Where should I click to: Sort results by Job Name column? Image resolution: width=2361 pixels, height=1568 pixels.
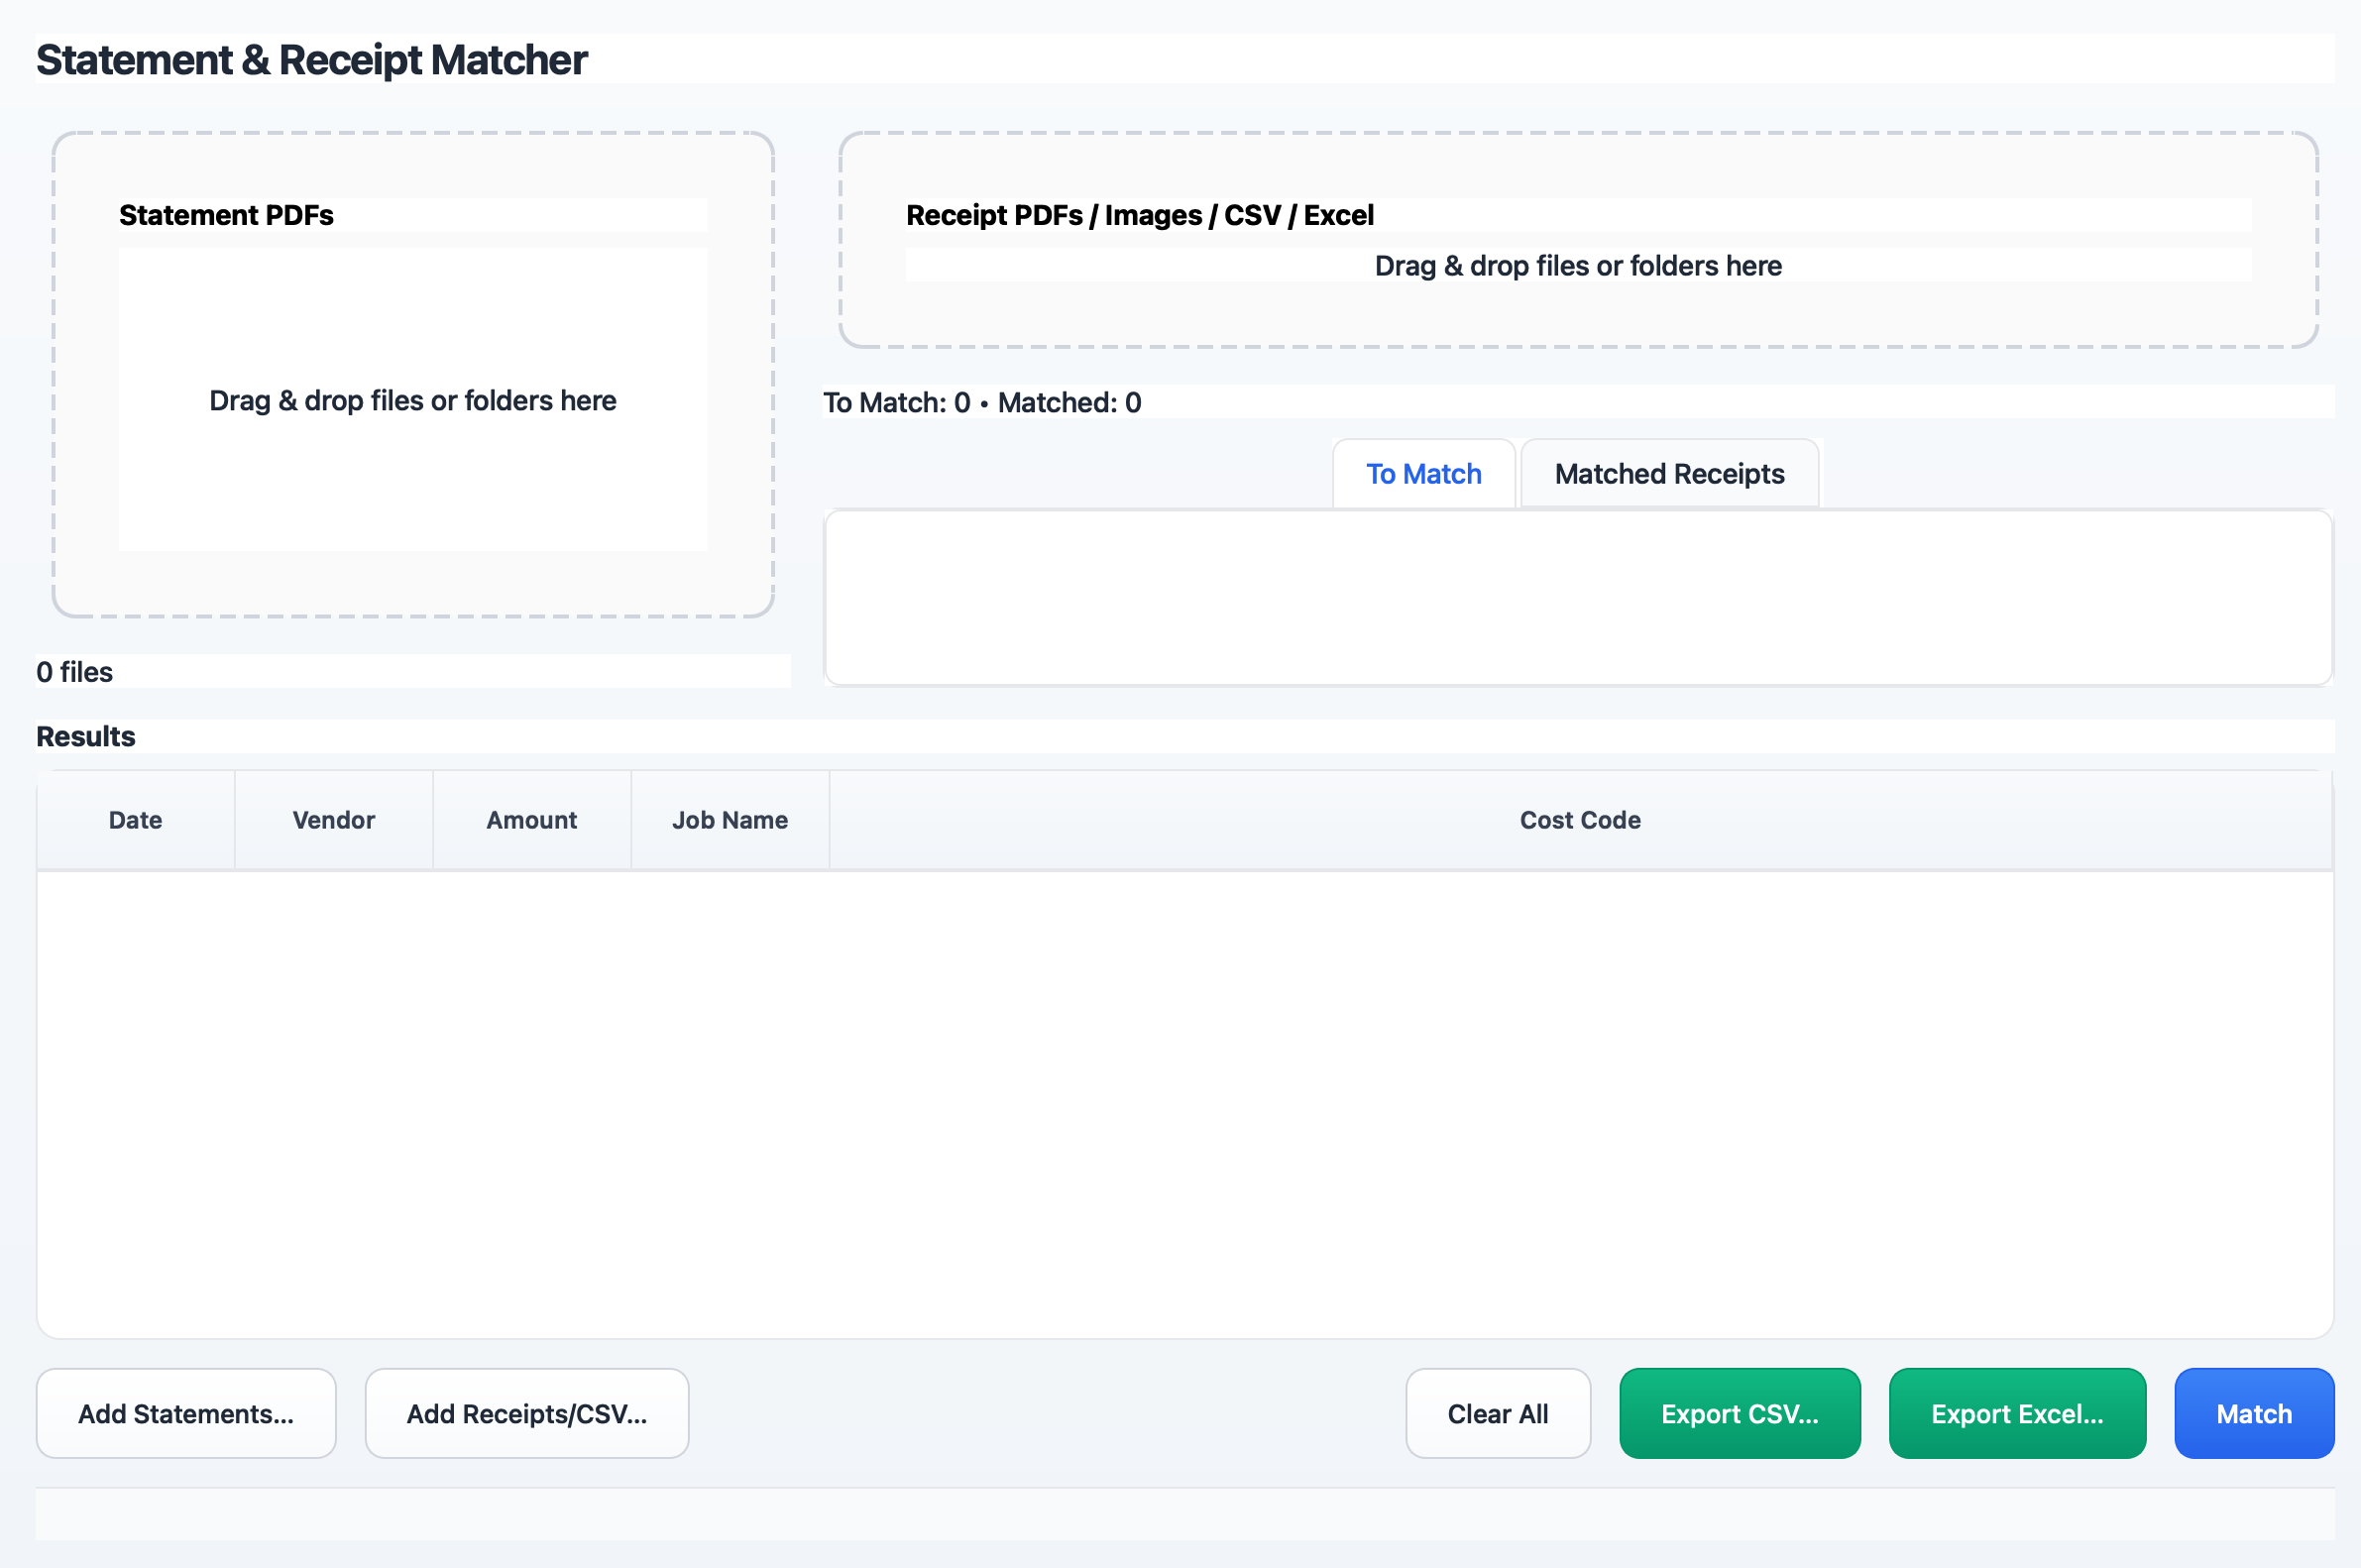[x=730, y=819]
